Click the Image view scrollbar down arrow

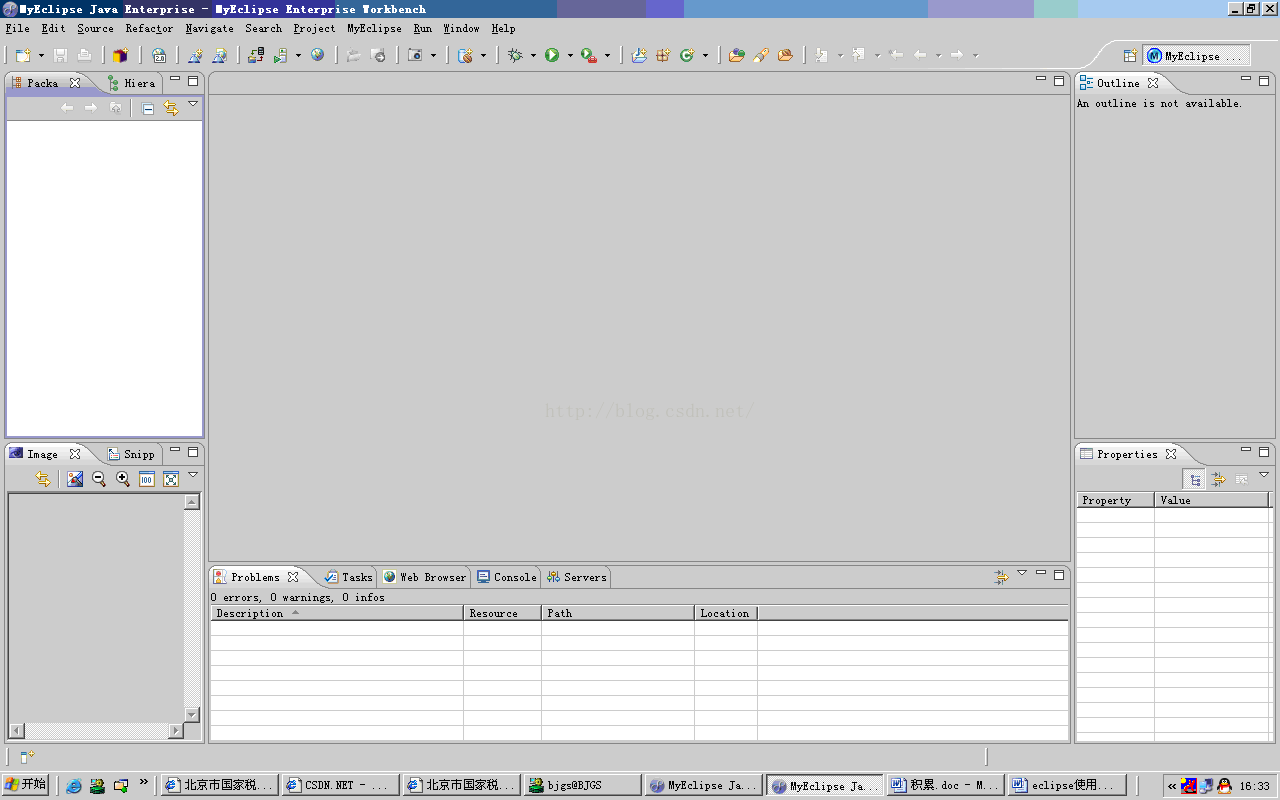click(192, 714)
